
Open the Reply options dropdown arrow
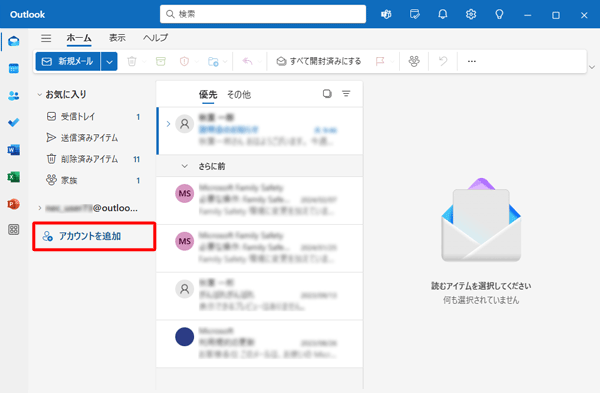(259, 62)
